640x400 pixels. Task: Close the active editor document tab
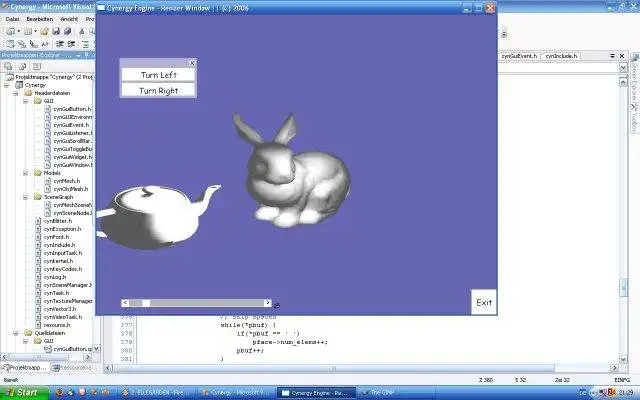622,56
